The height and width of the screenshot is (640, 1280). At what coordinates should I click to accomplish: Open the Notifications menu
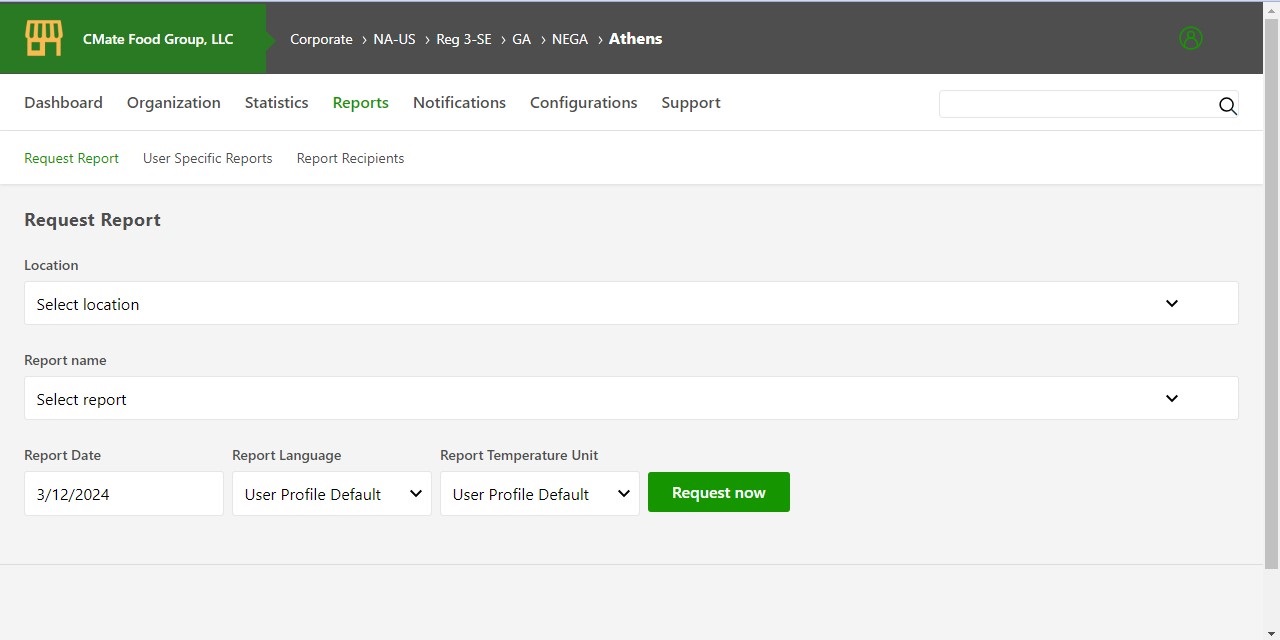click(x=459, y=102)
